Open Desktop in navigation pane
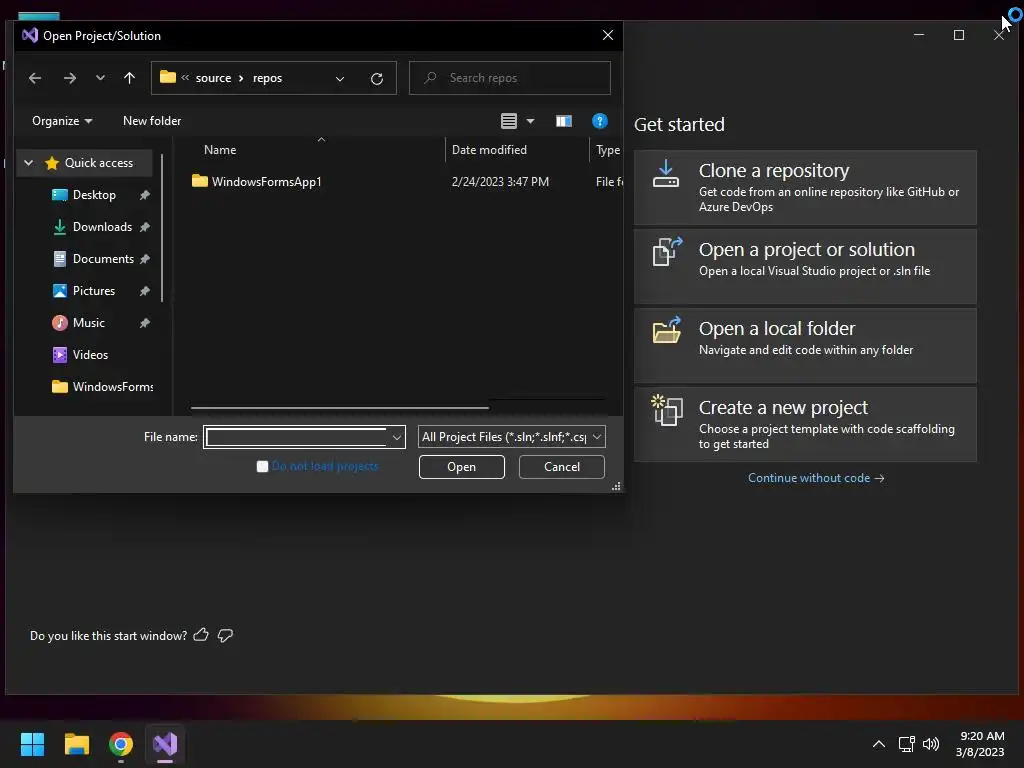 tap(94, 195)
